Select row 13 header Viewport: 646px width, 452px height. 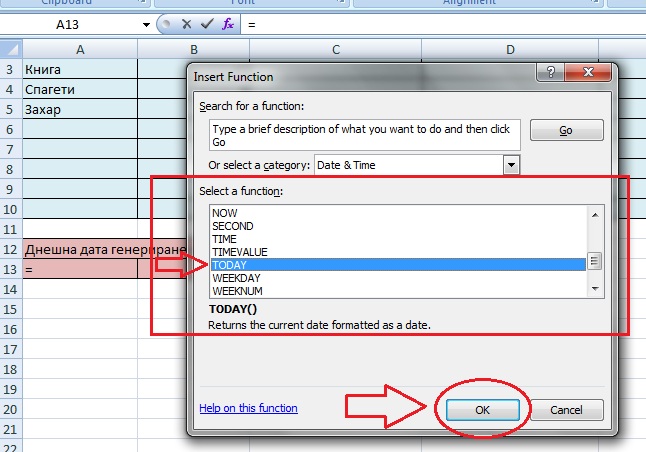pyautogui.click(x=9, y=269)
